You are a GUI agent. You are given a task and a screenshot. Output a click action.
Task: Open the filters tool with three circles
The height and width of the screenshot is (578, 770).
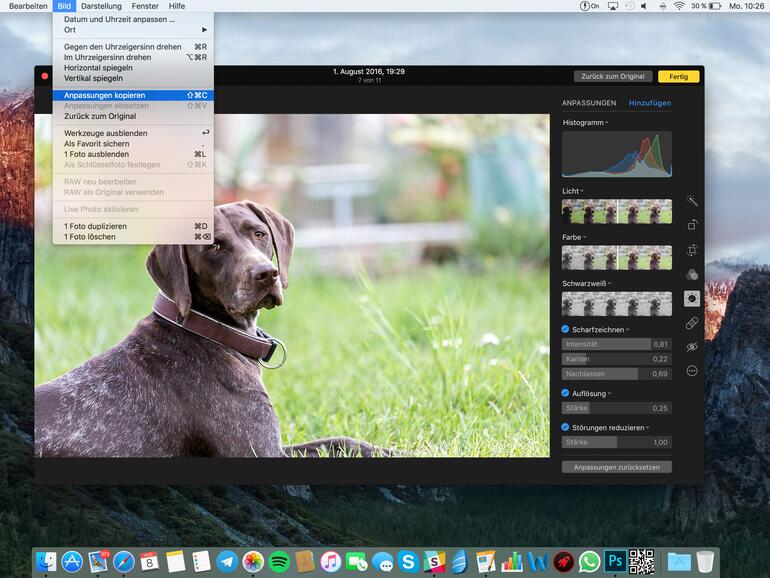692,274
